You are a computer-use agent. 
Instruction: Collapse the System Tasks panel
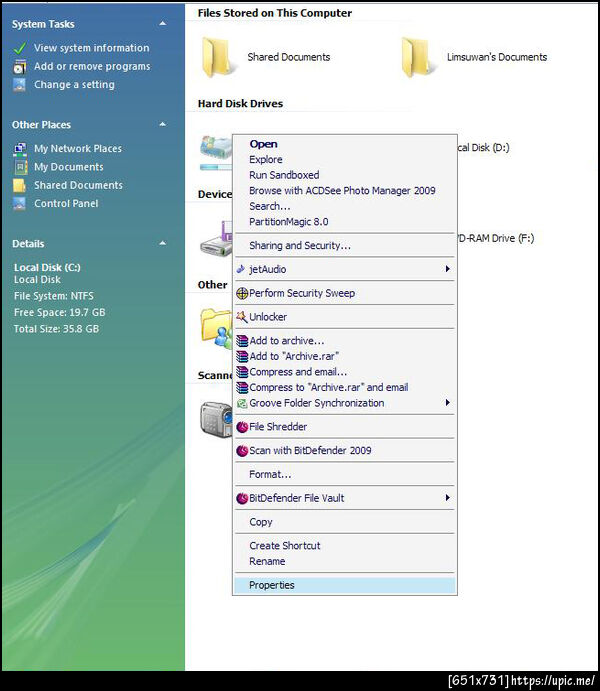point(163,23)
